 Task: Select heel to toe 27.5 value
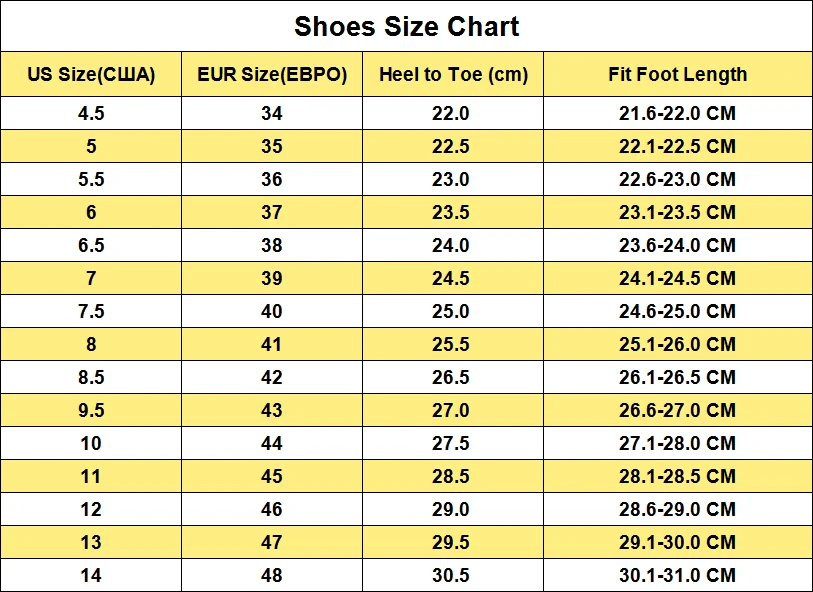(450, 443)
